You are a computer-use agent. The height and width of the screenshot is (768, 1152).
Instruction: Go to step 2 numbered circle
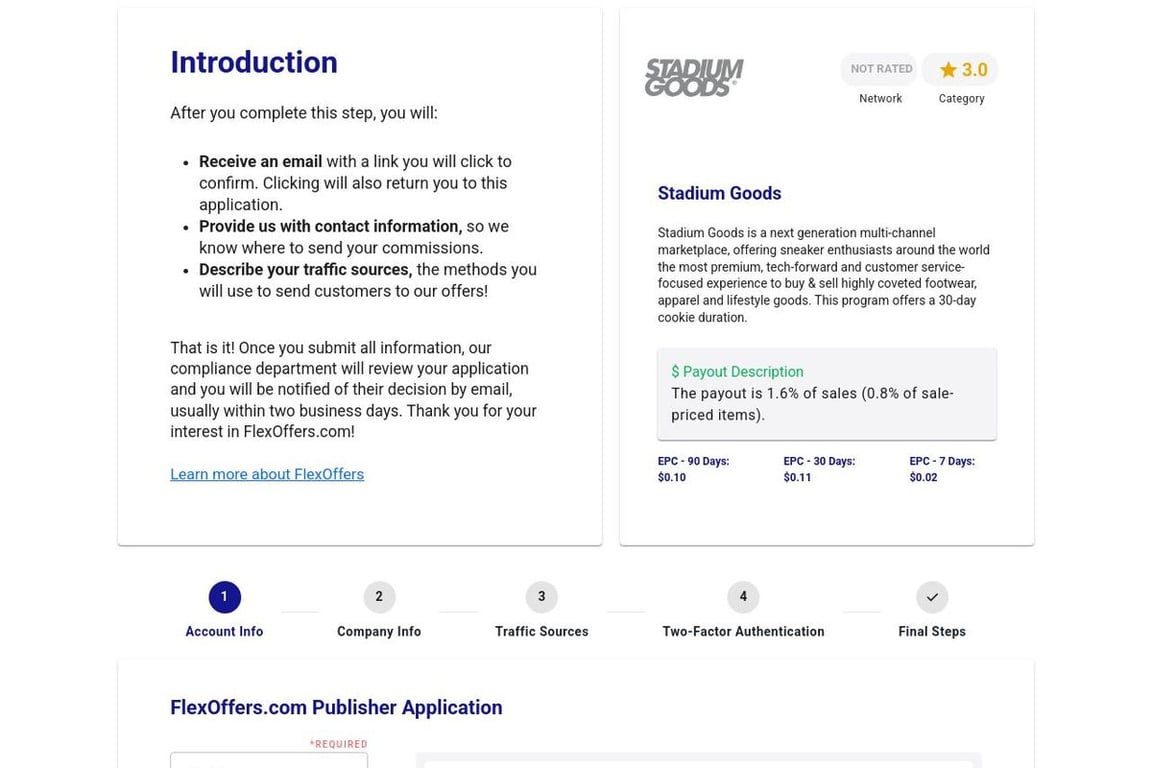(x=379, y=597)
